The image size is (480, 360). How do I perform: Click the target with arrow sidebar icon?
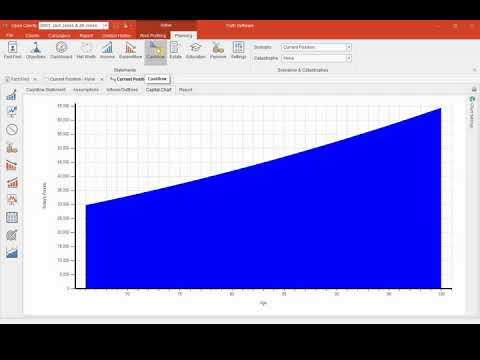12,235
